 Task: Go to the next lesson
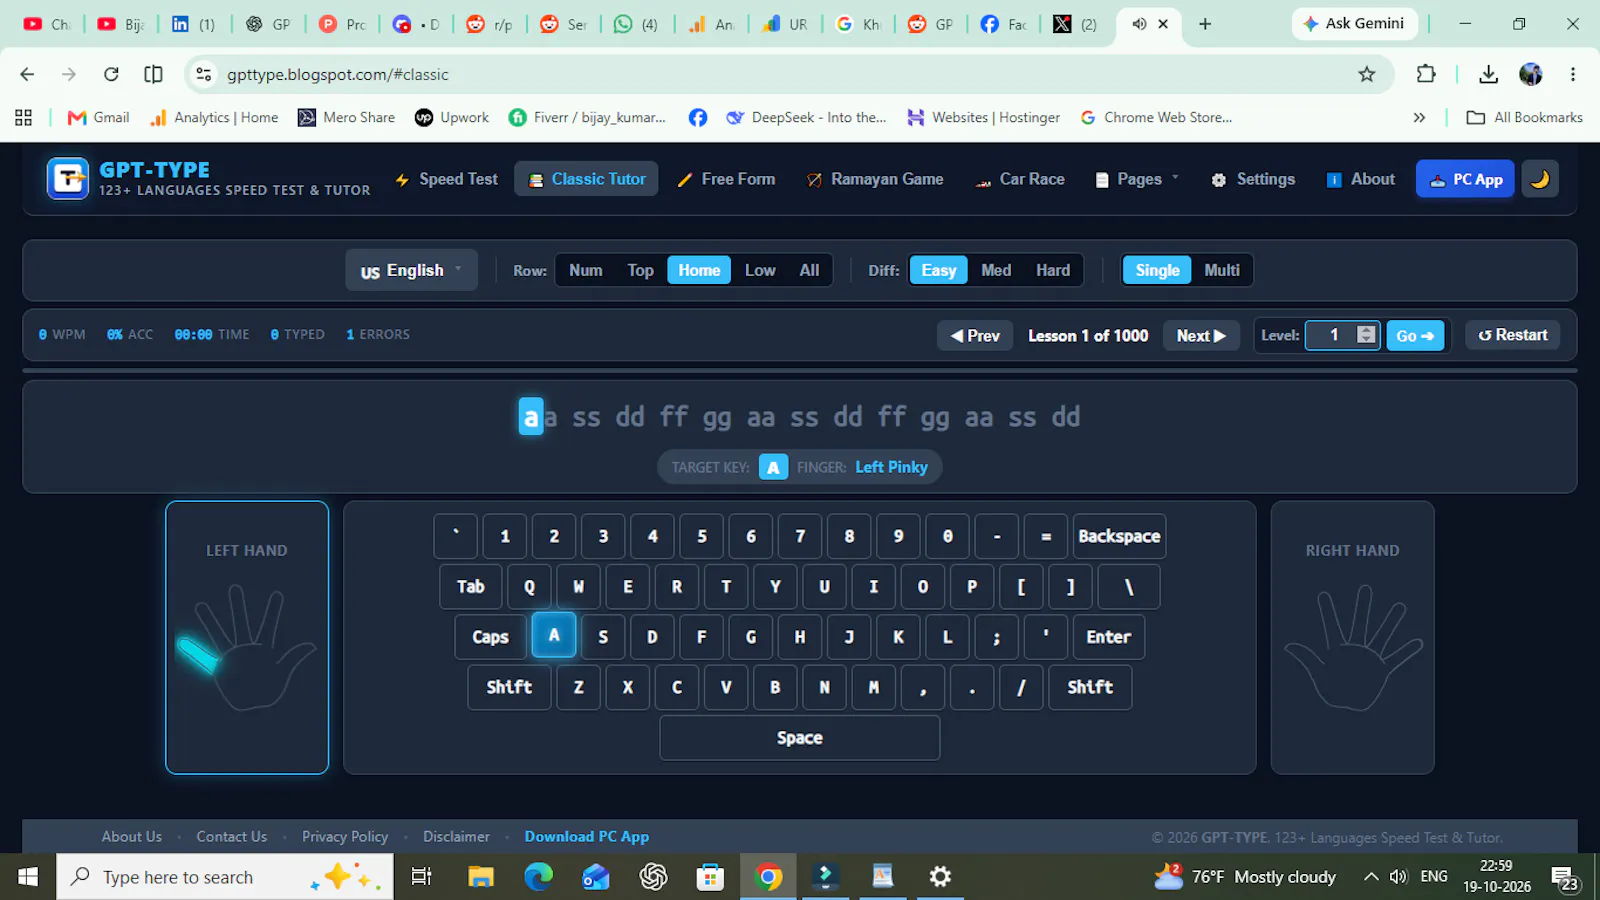(x=1201, y=336)
